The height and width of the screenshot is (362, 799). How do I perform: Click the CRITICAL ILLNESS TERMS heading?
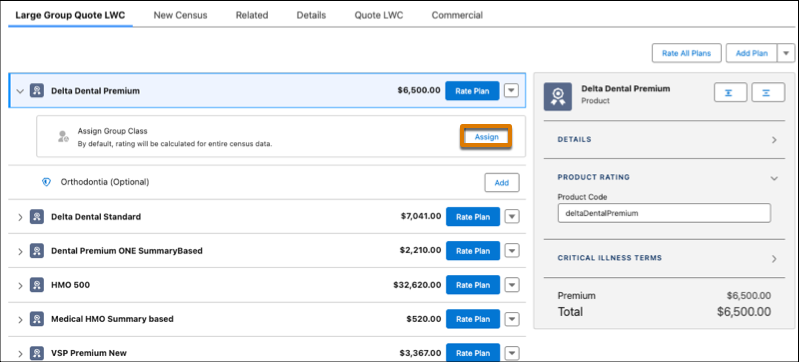tap(609, 258)
